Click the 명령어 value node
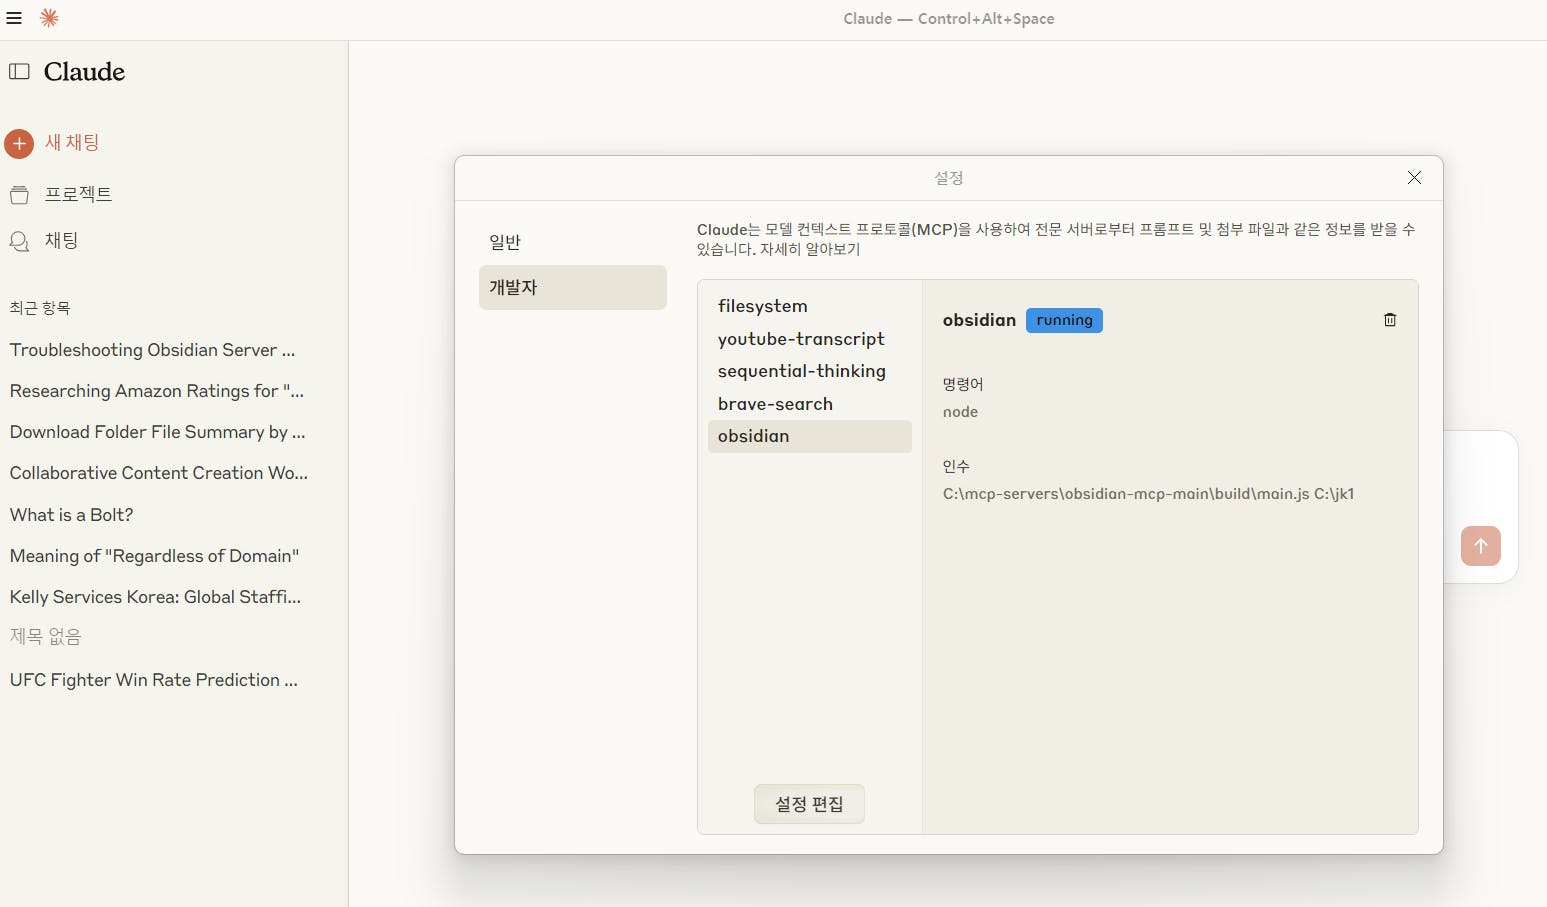 click(960, 412)
